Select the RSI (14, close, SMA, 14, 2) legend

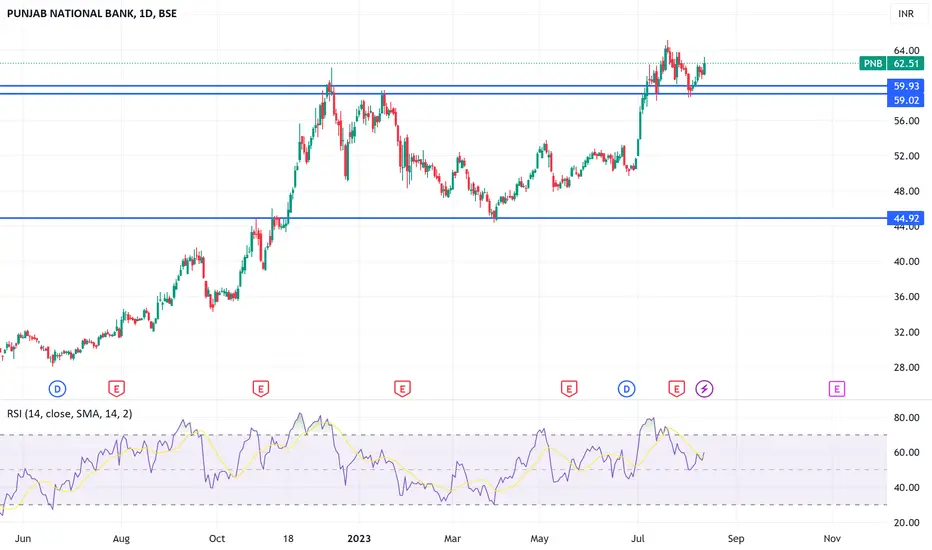coord(70,413)
